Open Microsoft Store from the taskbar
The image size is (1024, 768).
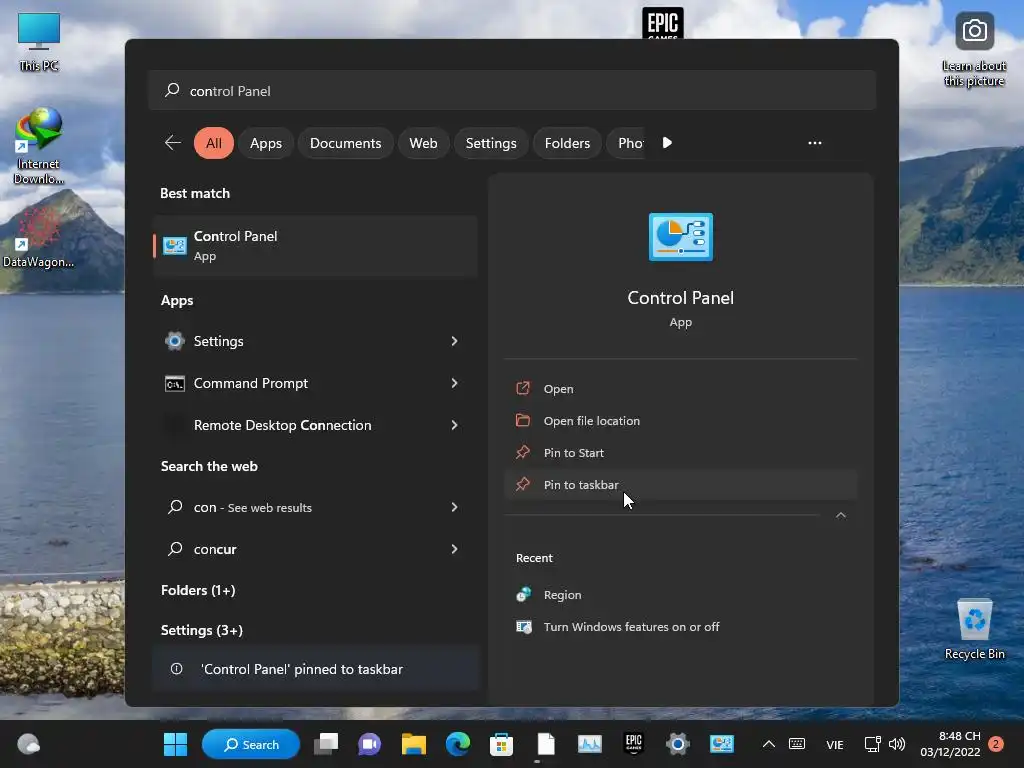(502, 744)
